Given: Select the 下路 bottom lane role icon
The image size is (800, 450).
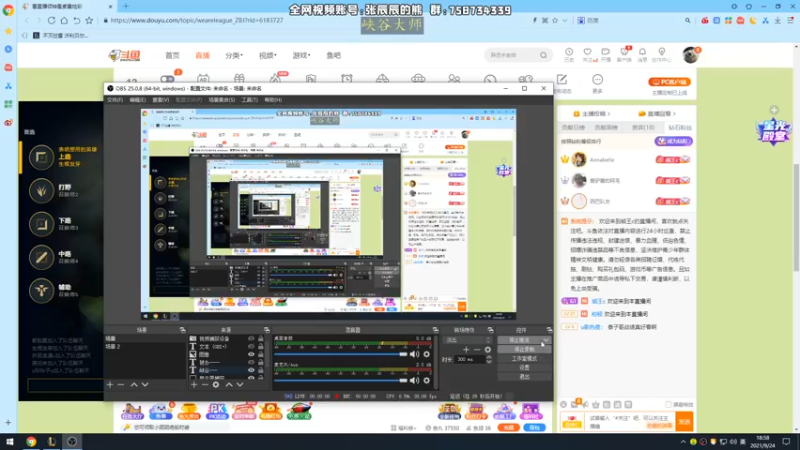Looking at the screenshot, I should pyautogui.click(x=41, y=224).
